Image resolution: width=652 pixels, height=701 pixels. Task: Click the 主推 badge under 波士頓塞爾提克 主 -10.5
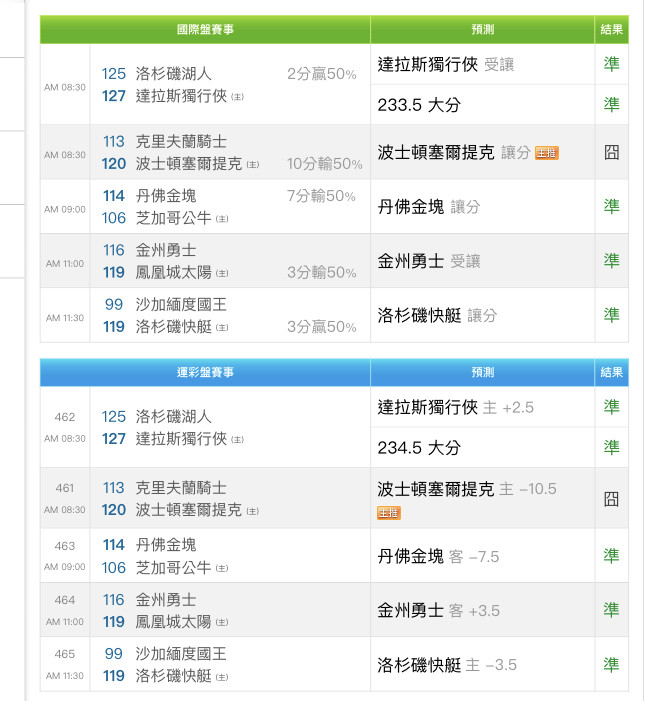point(389,513)
